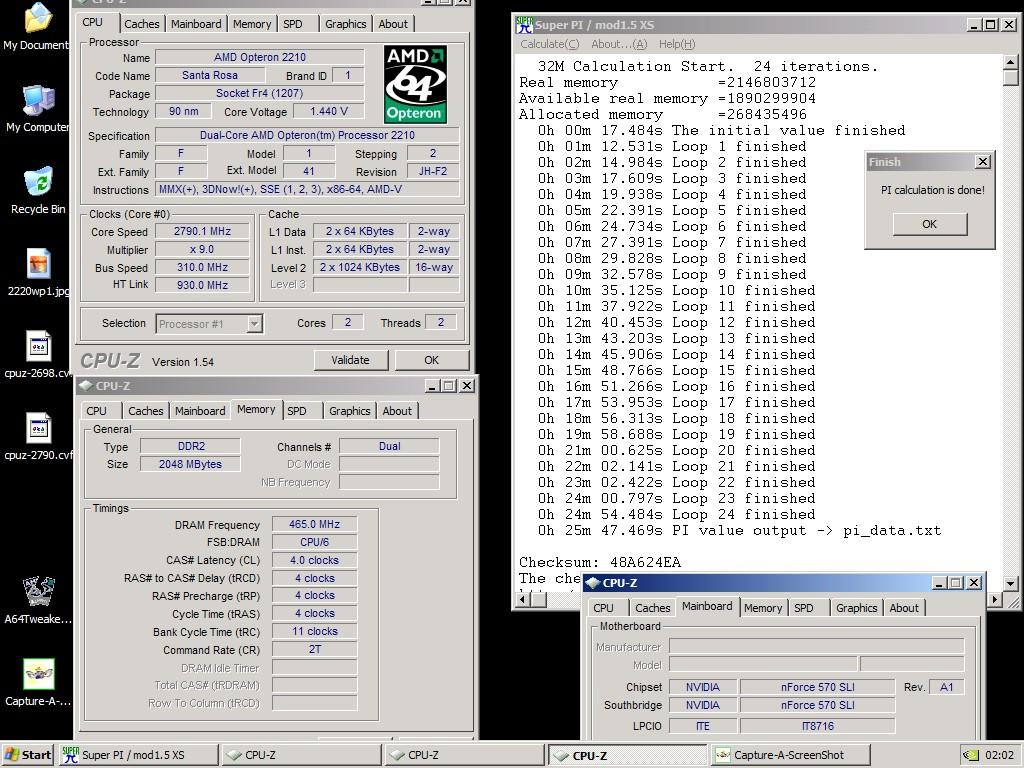Viewport: 1024px width, 768px height.
Task: Click the AMD 64 Opteron logo
Action: [415, 84]
